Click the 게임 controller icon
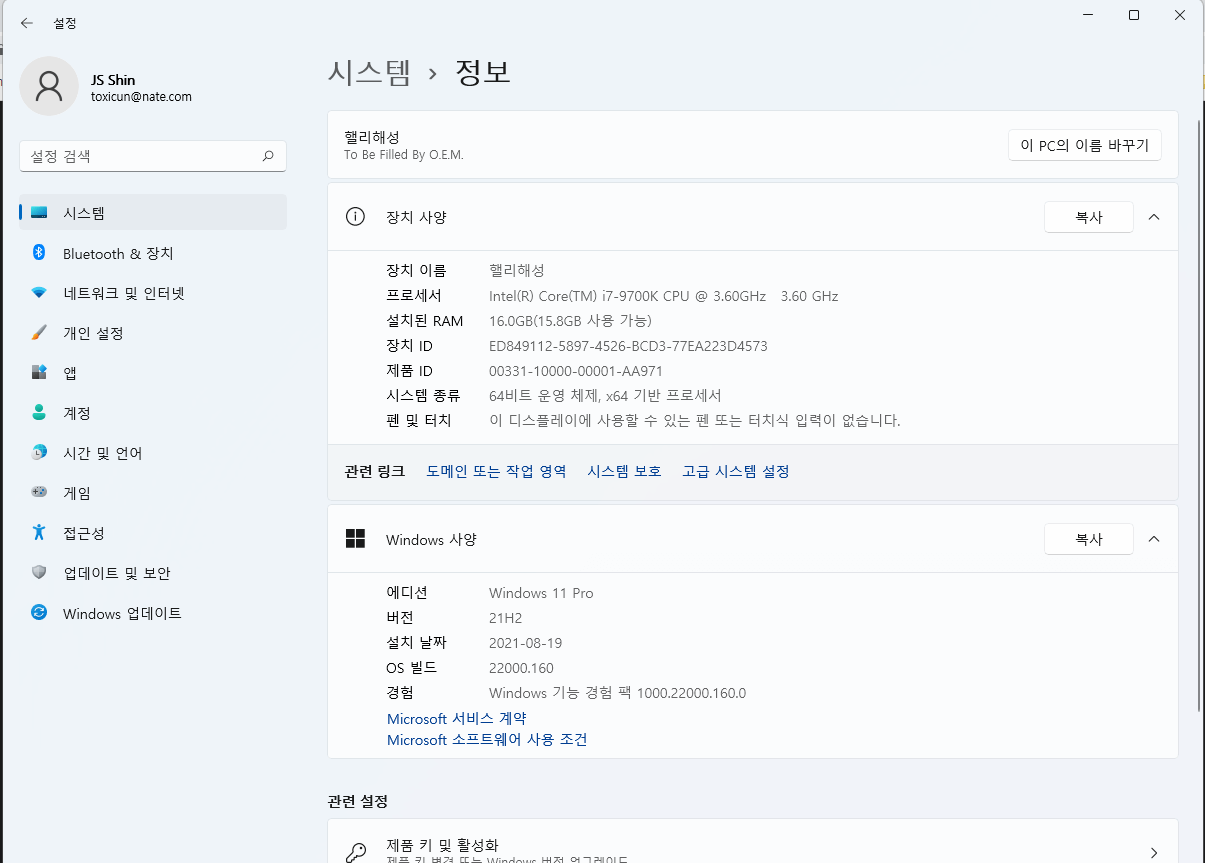This screenshot has width=1205, height=863. pos(39,493)
